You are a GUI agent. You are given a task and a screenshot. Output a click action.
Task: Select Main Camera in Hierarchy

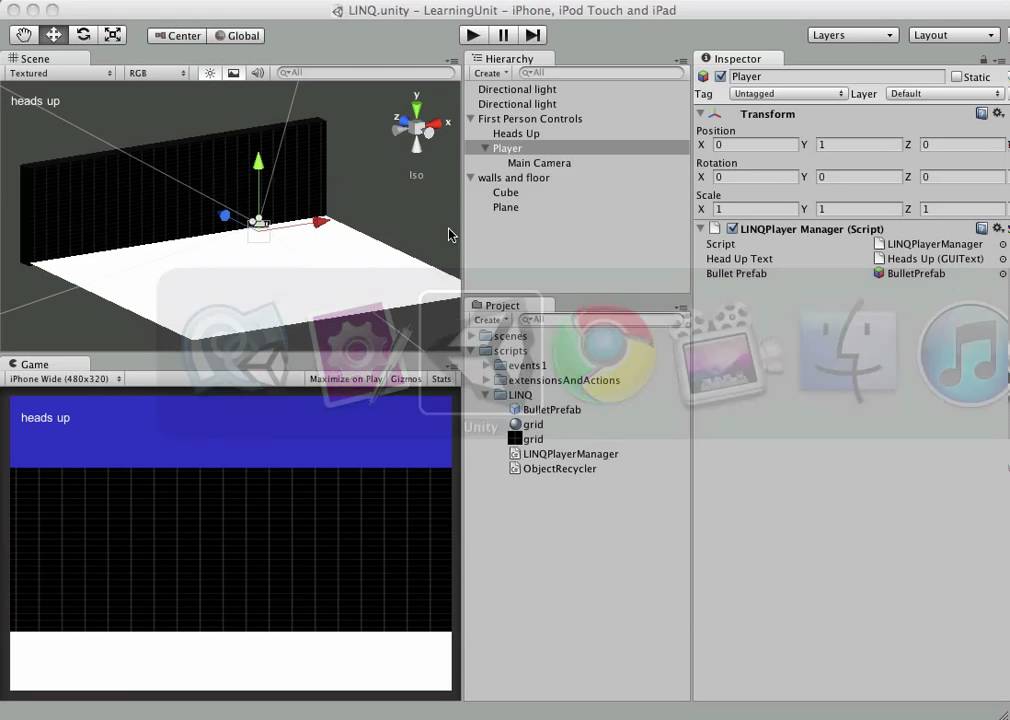(x=539, y=163)
